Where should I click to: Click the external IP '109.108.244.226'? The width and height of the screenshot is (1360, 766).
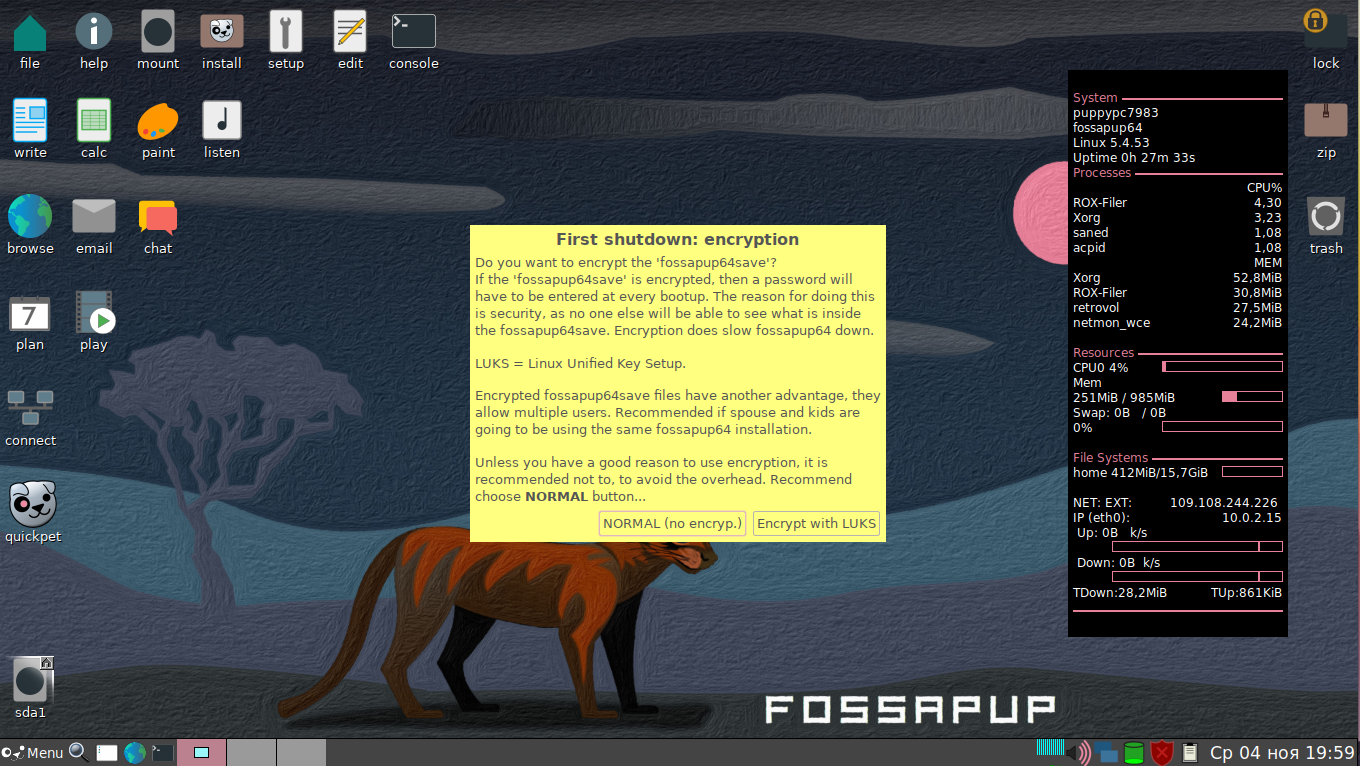[1223, 503]
